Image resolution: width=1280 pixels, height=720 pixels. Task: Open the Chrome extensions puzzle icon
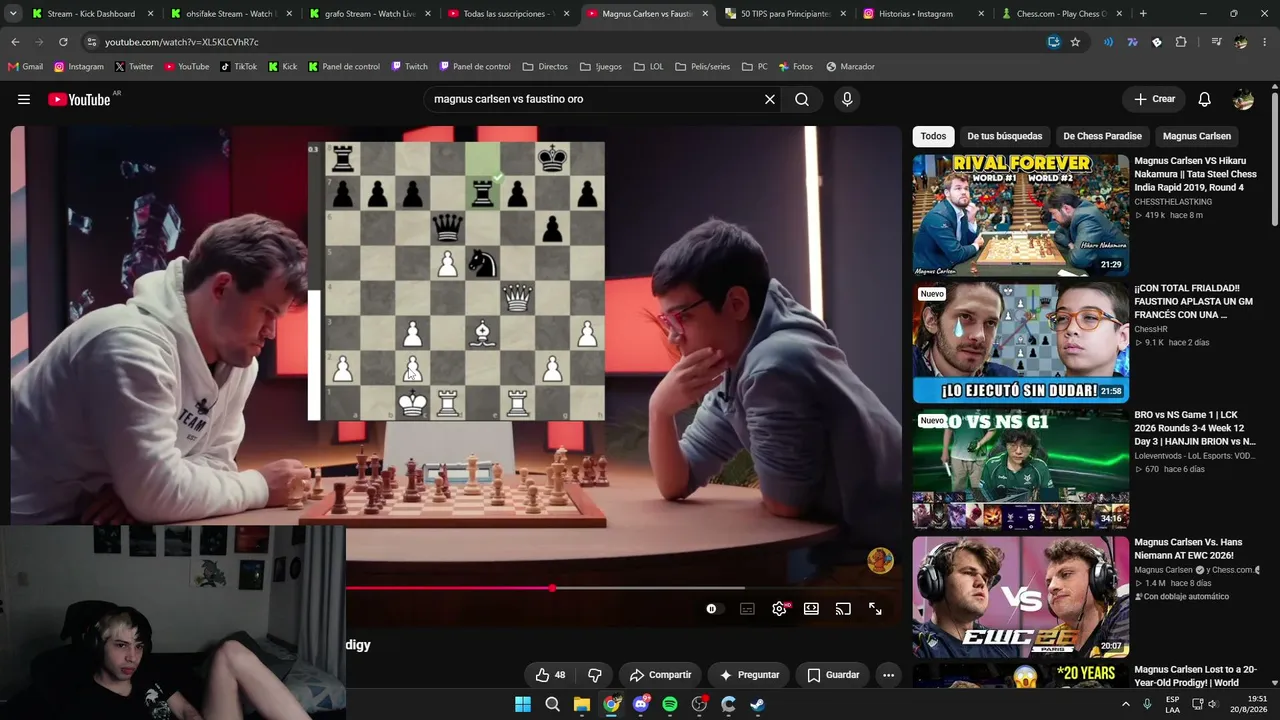click(x=1181, y=42)
